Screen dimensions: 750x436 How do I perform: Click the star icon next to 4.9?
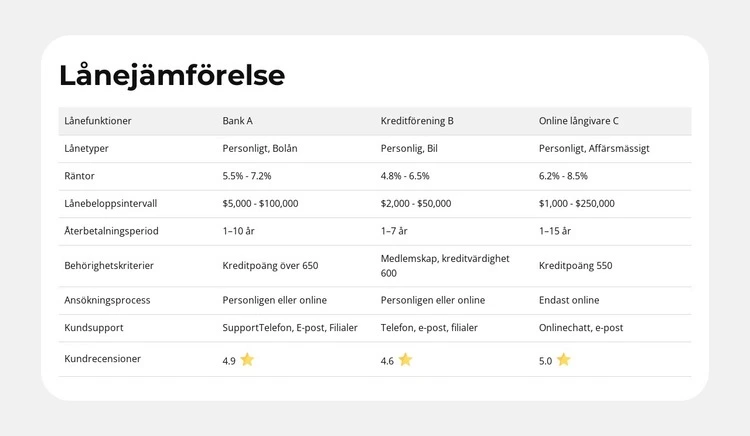(x=247, y=360)
